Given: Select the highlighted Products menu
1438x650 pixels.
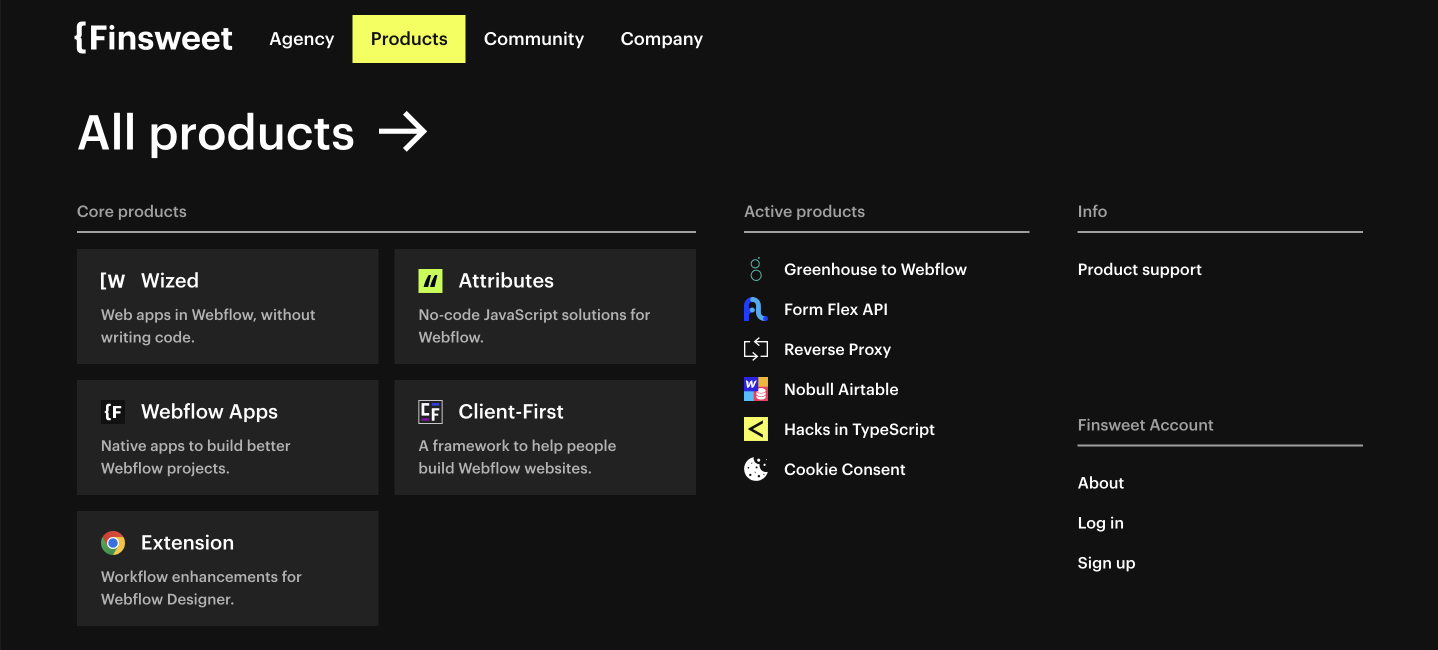Looking at the screenshot, I should click(x=409, y=39).
